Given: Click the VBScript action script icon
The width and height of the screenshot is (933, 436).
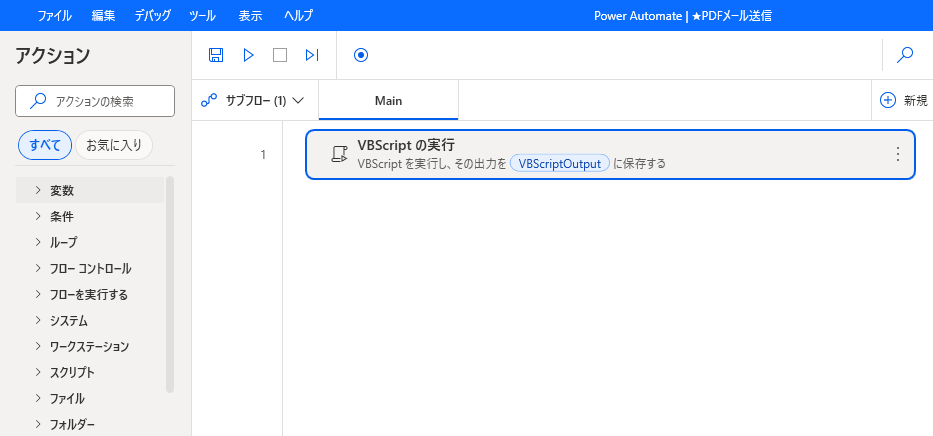Looking at the screenshot, I should (x=339, y=154).
